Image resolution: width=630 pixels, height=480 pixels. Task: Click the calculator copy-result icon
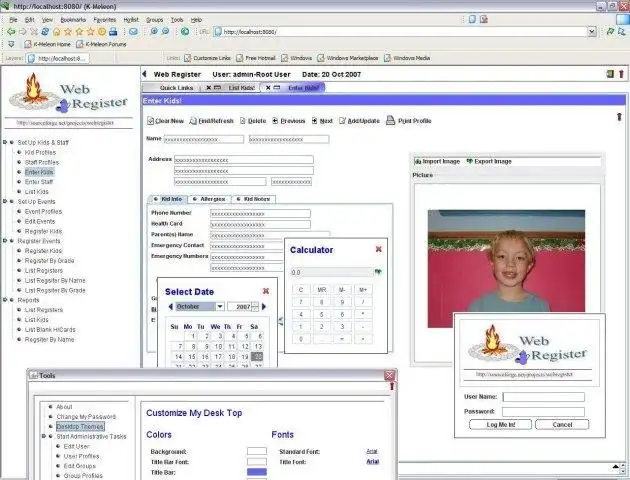(378, 272)
